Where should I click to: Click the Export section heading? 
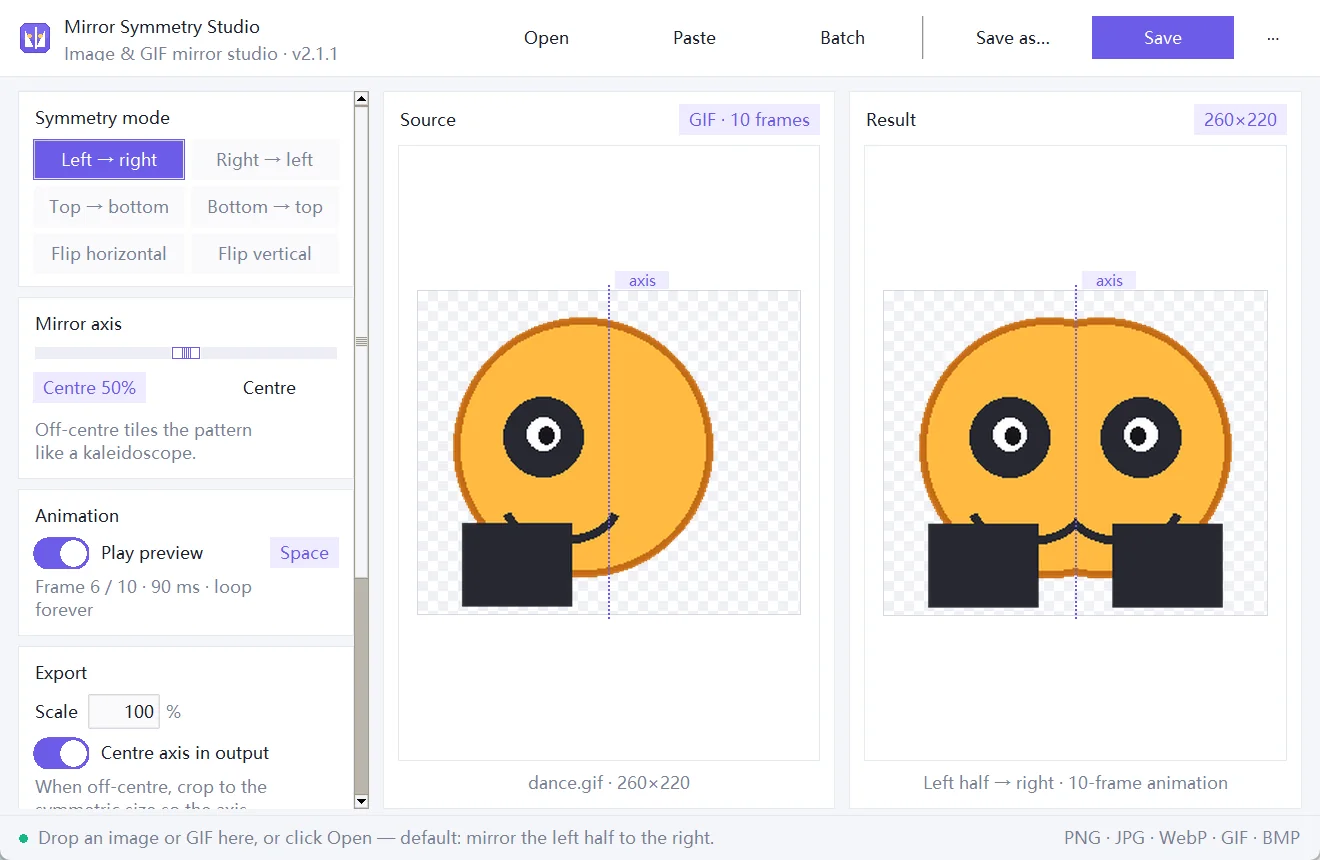(x=61, y=673)
